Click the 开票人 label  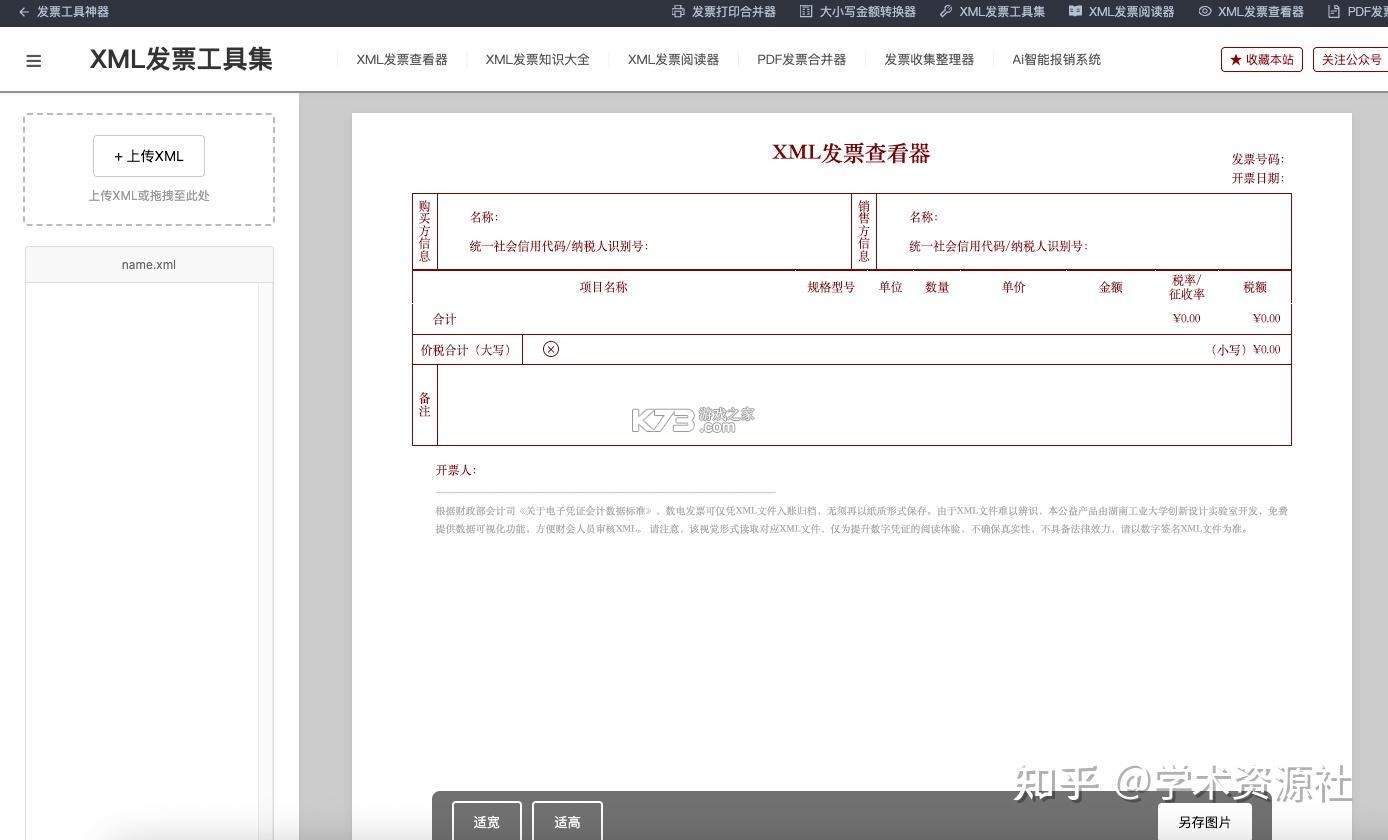(456, 470)
